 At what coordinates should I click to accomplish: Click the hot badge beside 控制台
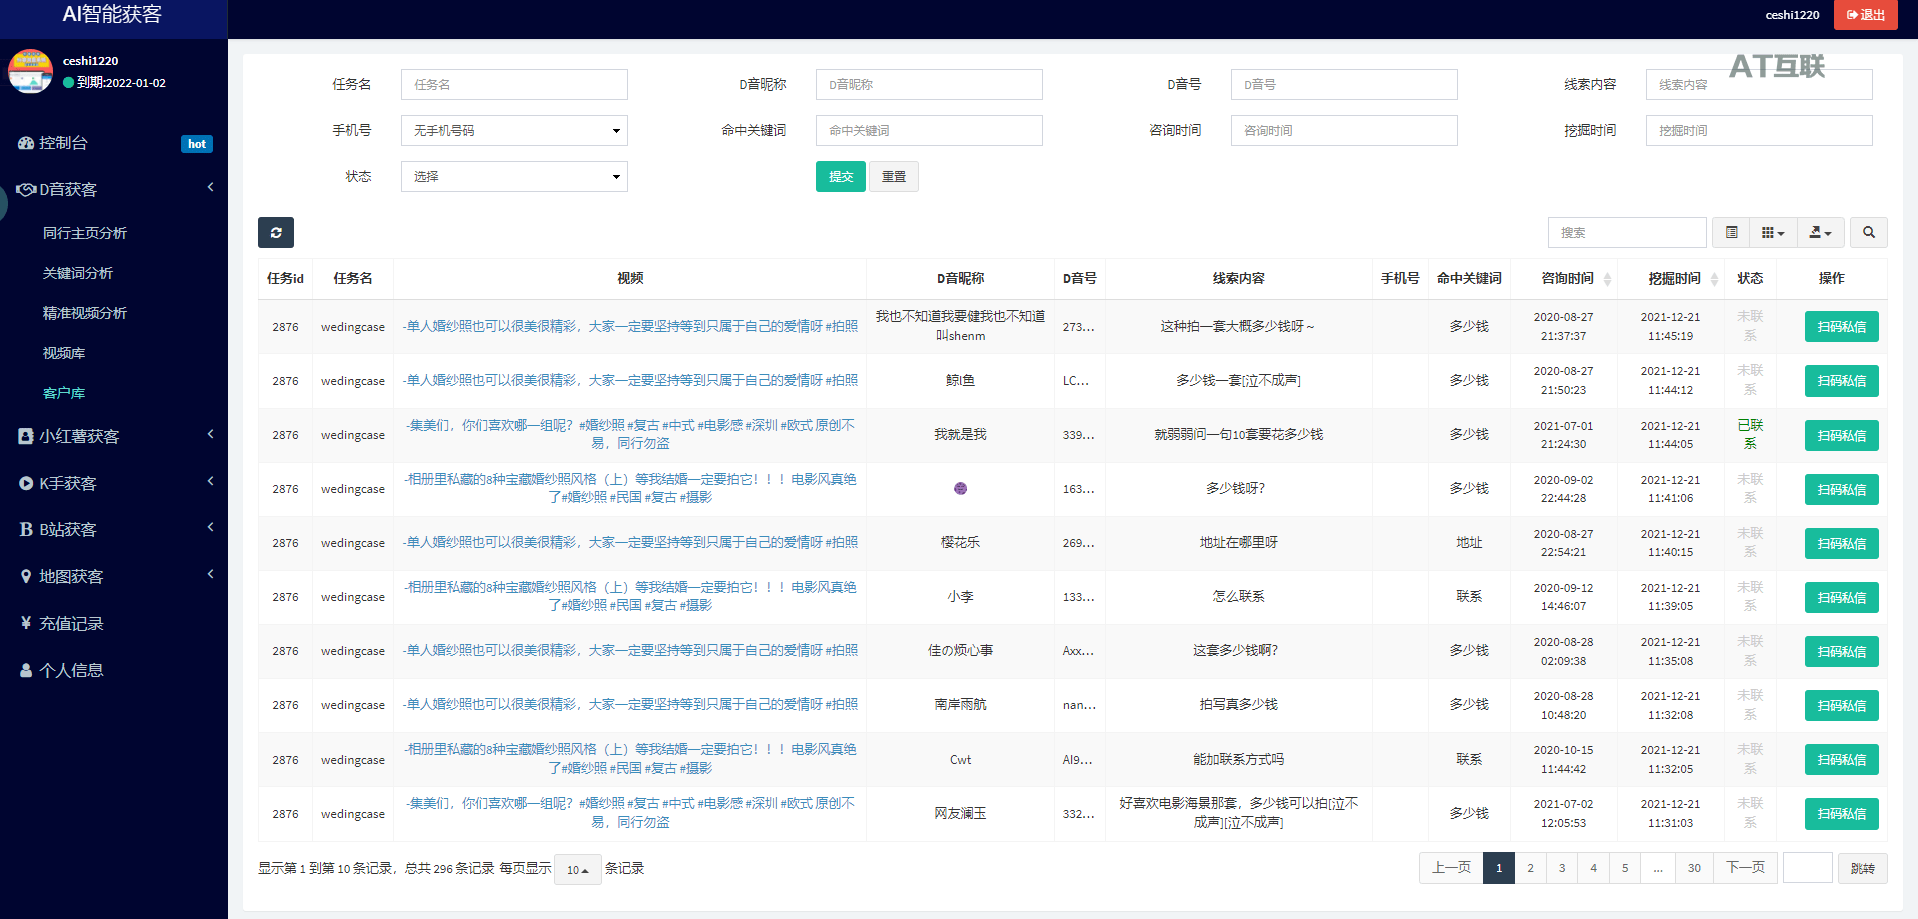(x=197, y=144)
